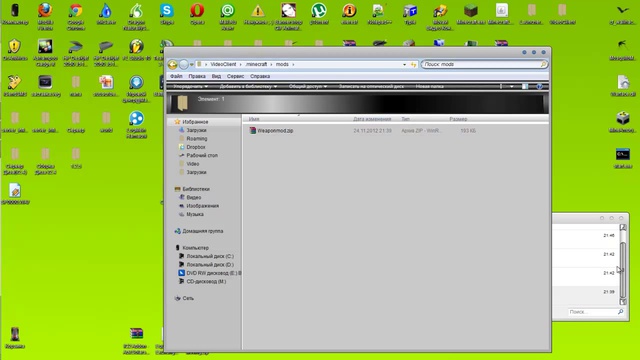This screenshot has width=640, height=360.
Task: Open the blue T cube desktop icon
Action: (x=410, y=10)
